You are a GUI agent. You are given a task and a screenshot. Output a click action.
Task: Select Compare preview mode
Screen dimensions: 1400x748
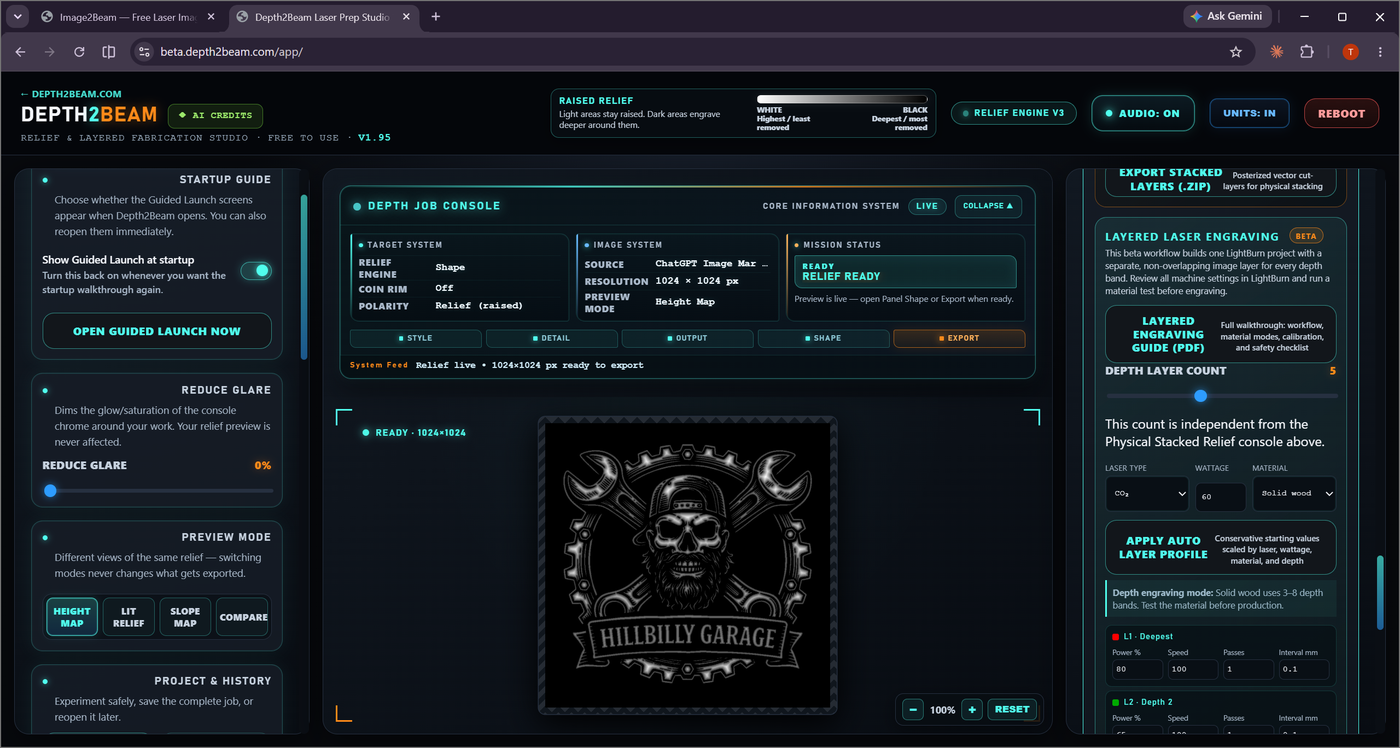(x=243, y=617)
